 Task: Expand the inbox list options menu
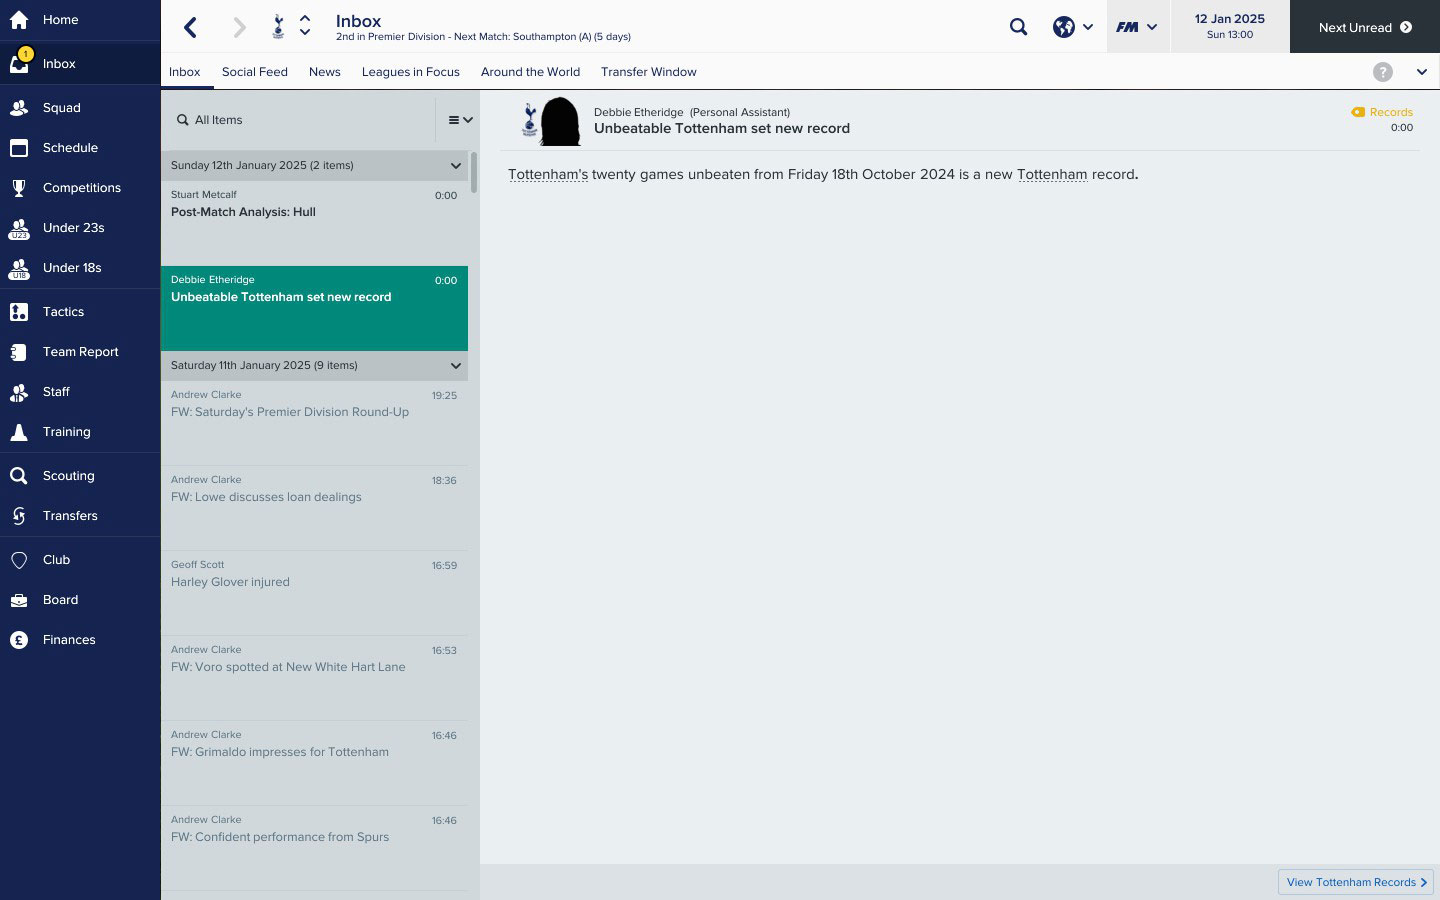coord(460,120)
